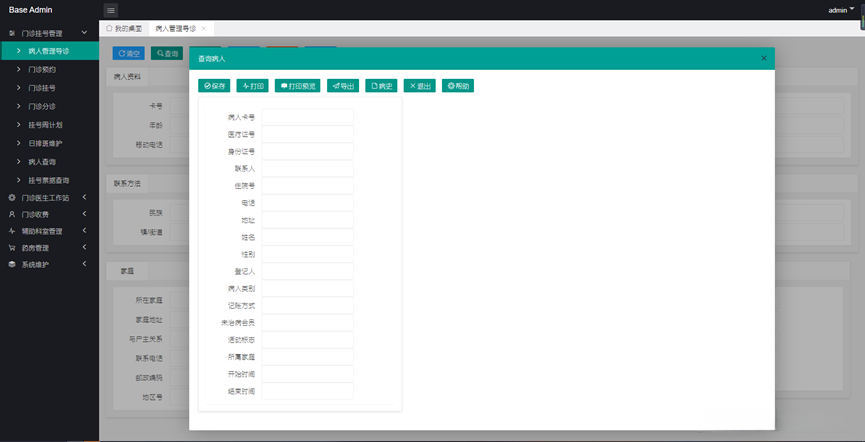Close the 查询病人 dialog
Viewport: 865px width, 442px height.
764,58
